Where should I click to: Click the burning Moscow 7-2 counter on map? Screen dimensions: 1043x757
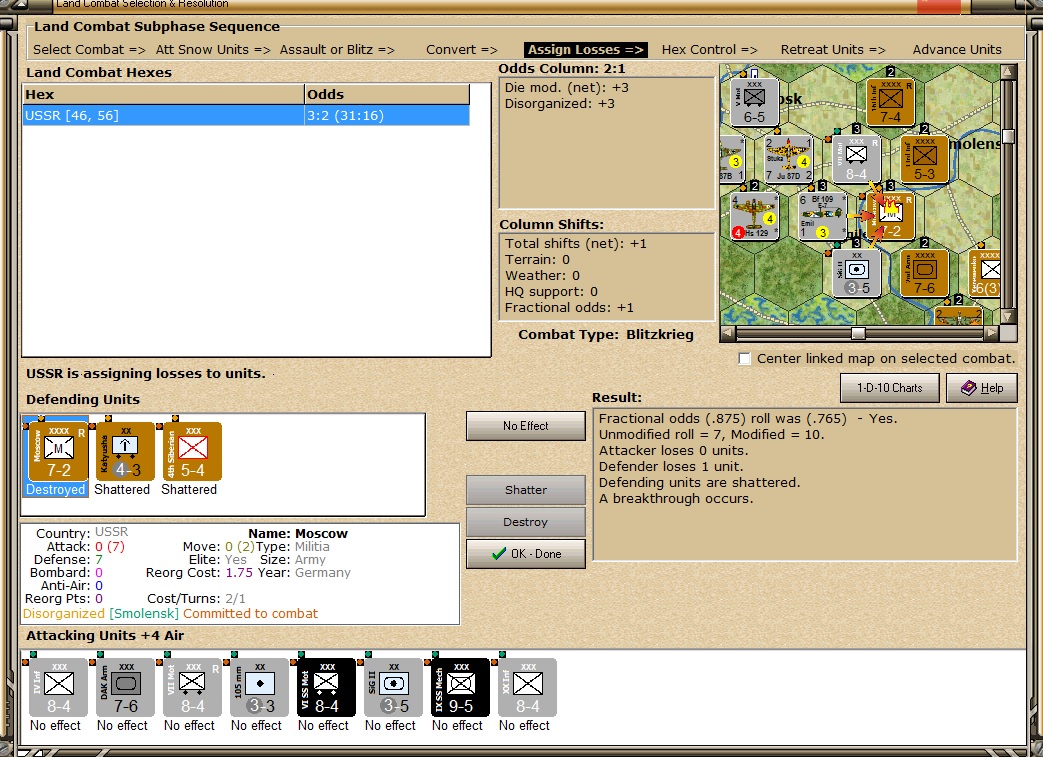890,216
